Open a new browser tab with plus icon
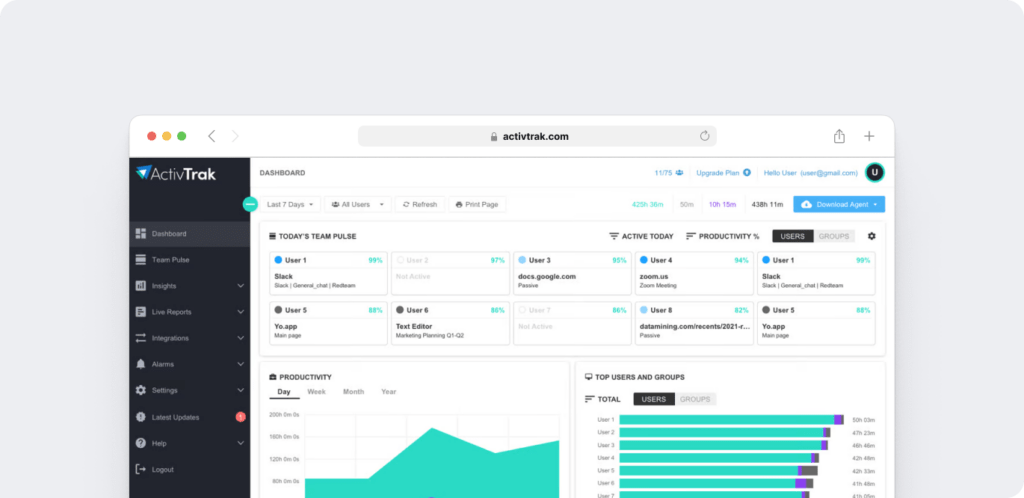This screenshot has height=498, width=1024. pyautogui.click(x=869, y=136)
